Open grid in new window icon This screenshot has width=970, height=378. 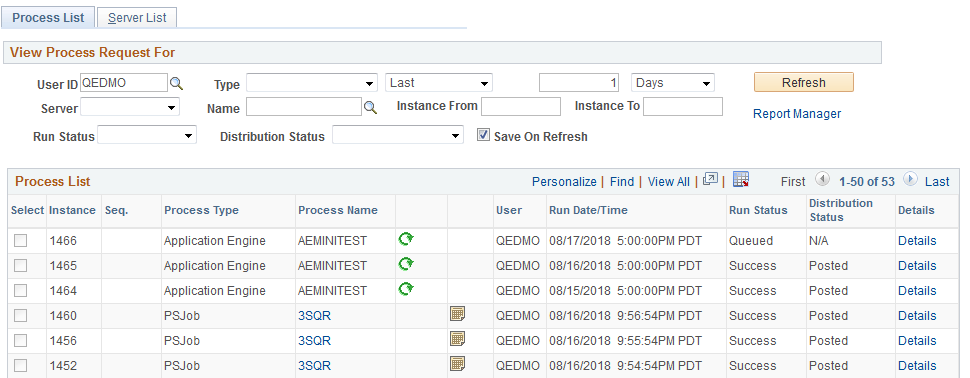[711, 180]
